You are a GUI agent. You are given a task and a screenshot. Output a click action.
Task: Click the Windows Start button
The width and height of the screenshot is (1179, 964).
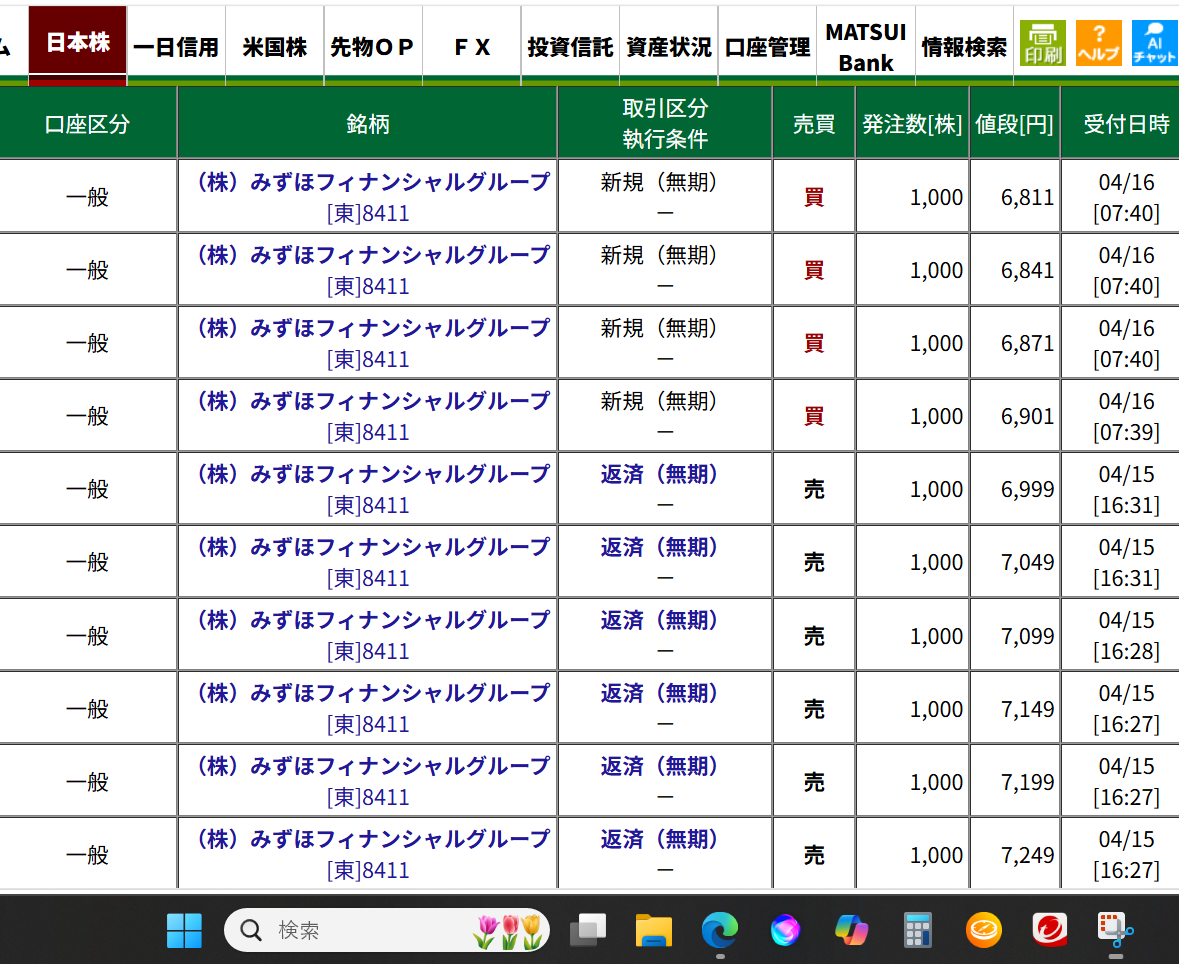(183, 930)
